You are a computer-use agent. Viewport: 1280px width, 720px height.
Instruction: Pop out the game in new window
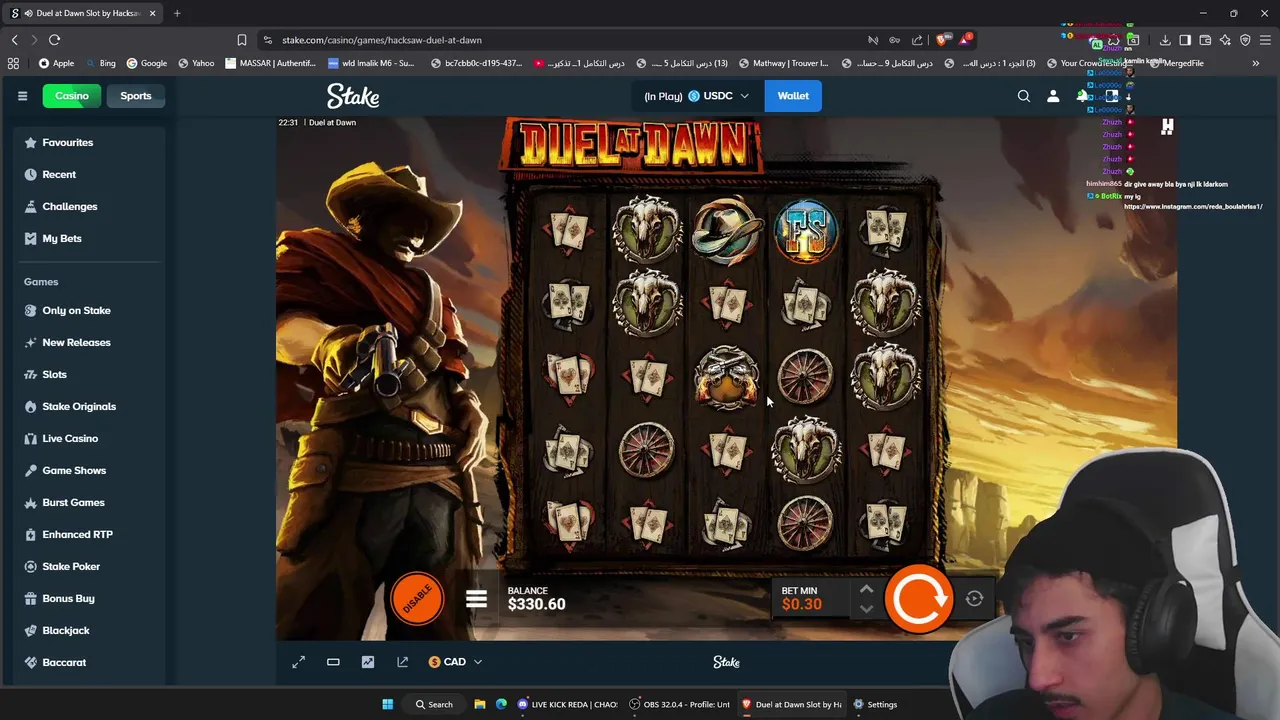(402, 662)
